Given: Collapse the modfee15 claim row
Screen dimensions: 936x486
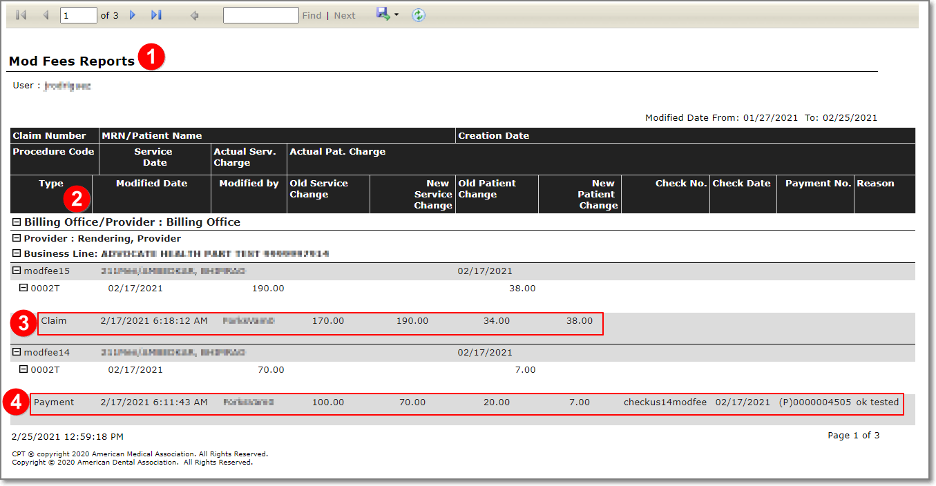Looking at the screenshot, I should pos(16,271).
